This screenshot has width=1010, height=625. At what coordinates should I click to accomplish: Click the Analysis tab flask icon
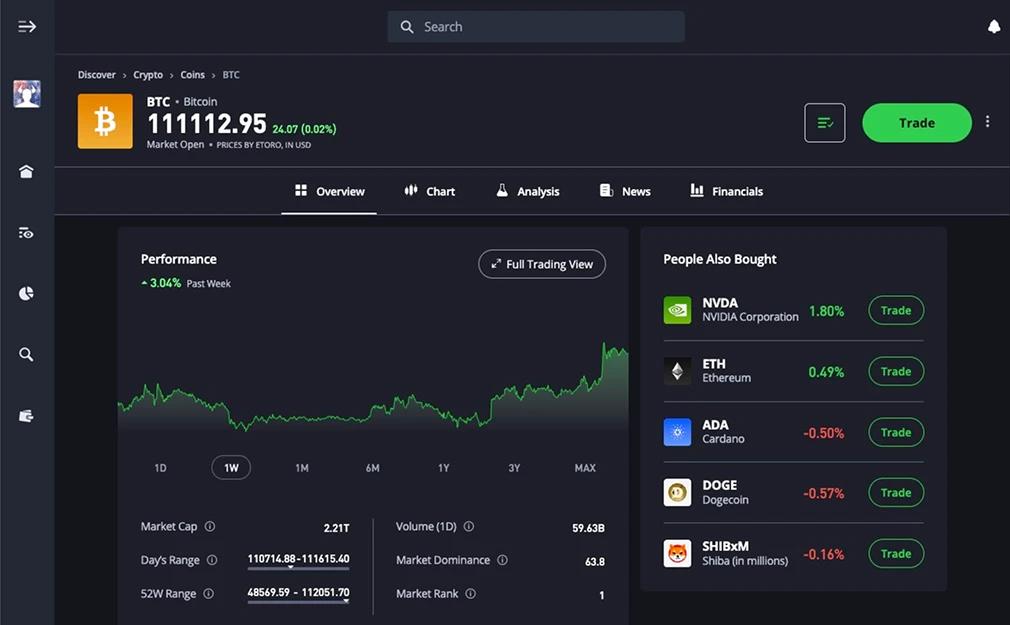(502, 190)
